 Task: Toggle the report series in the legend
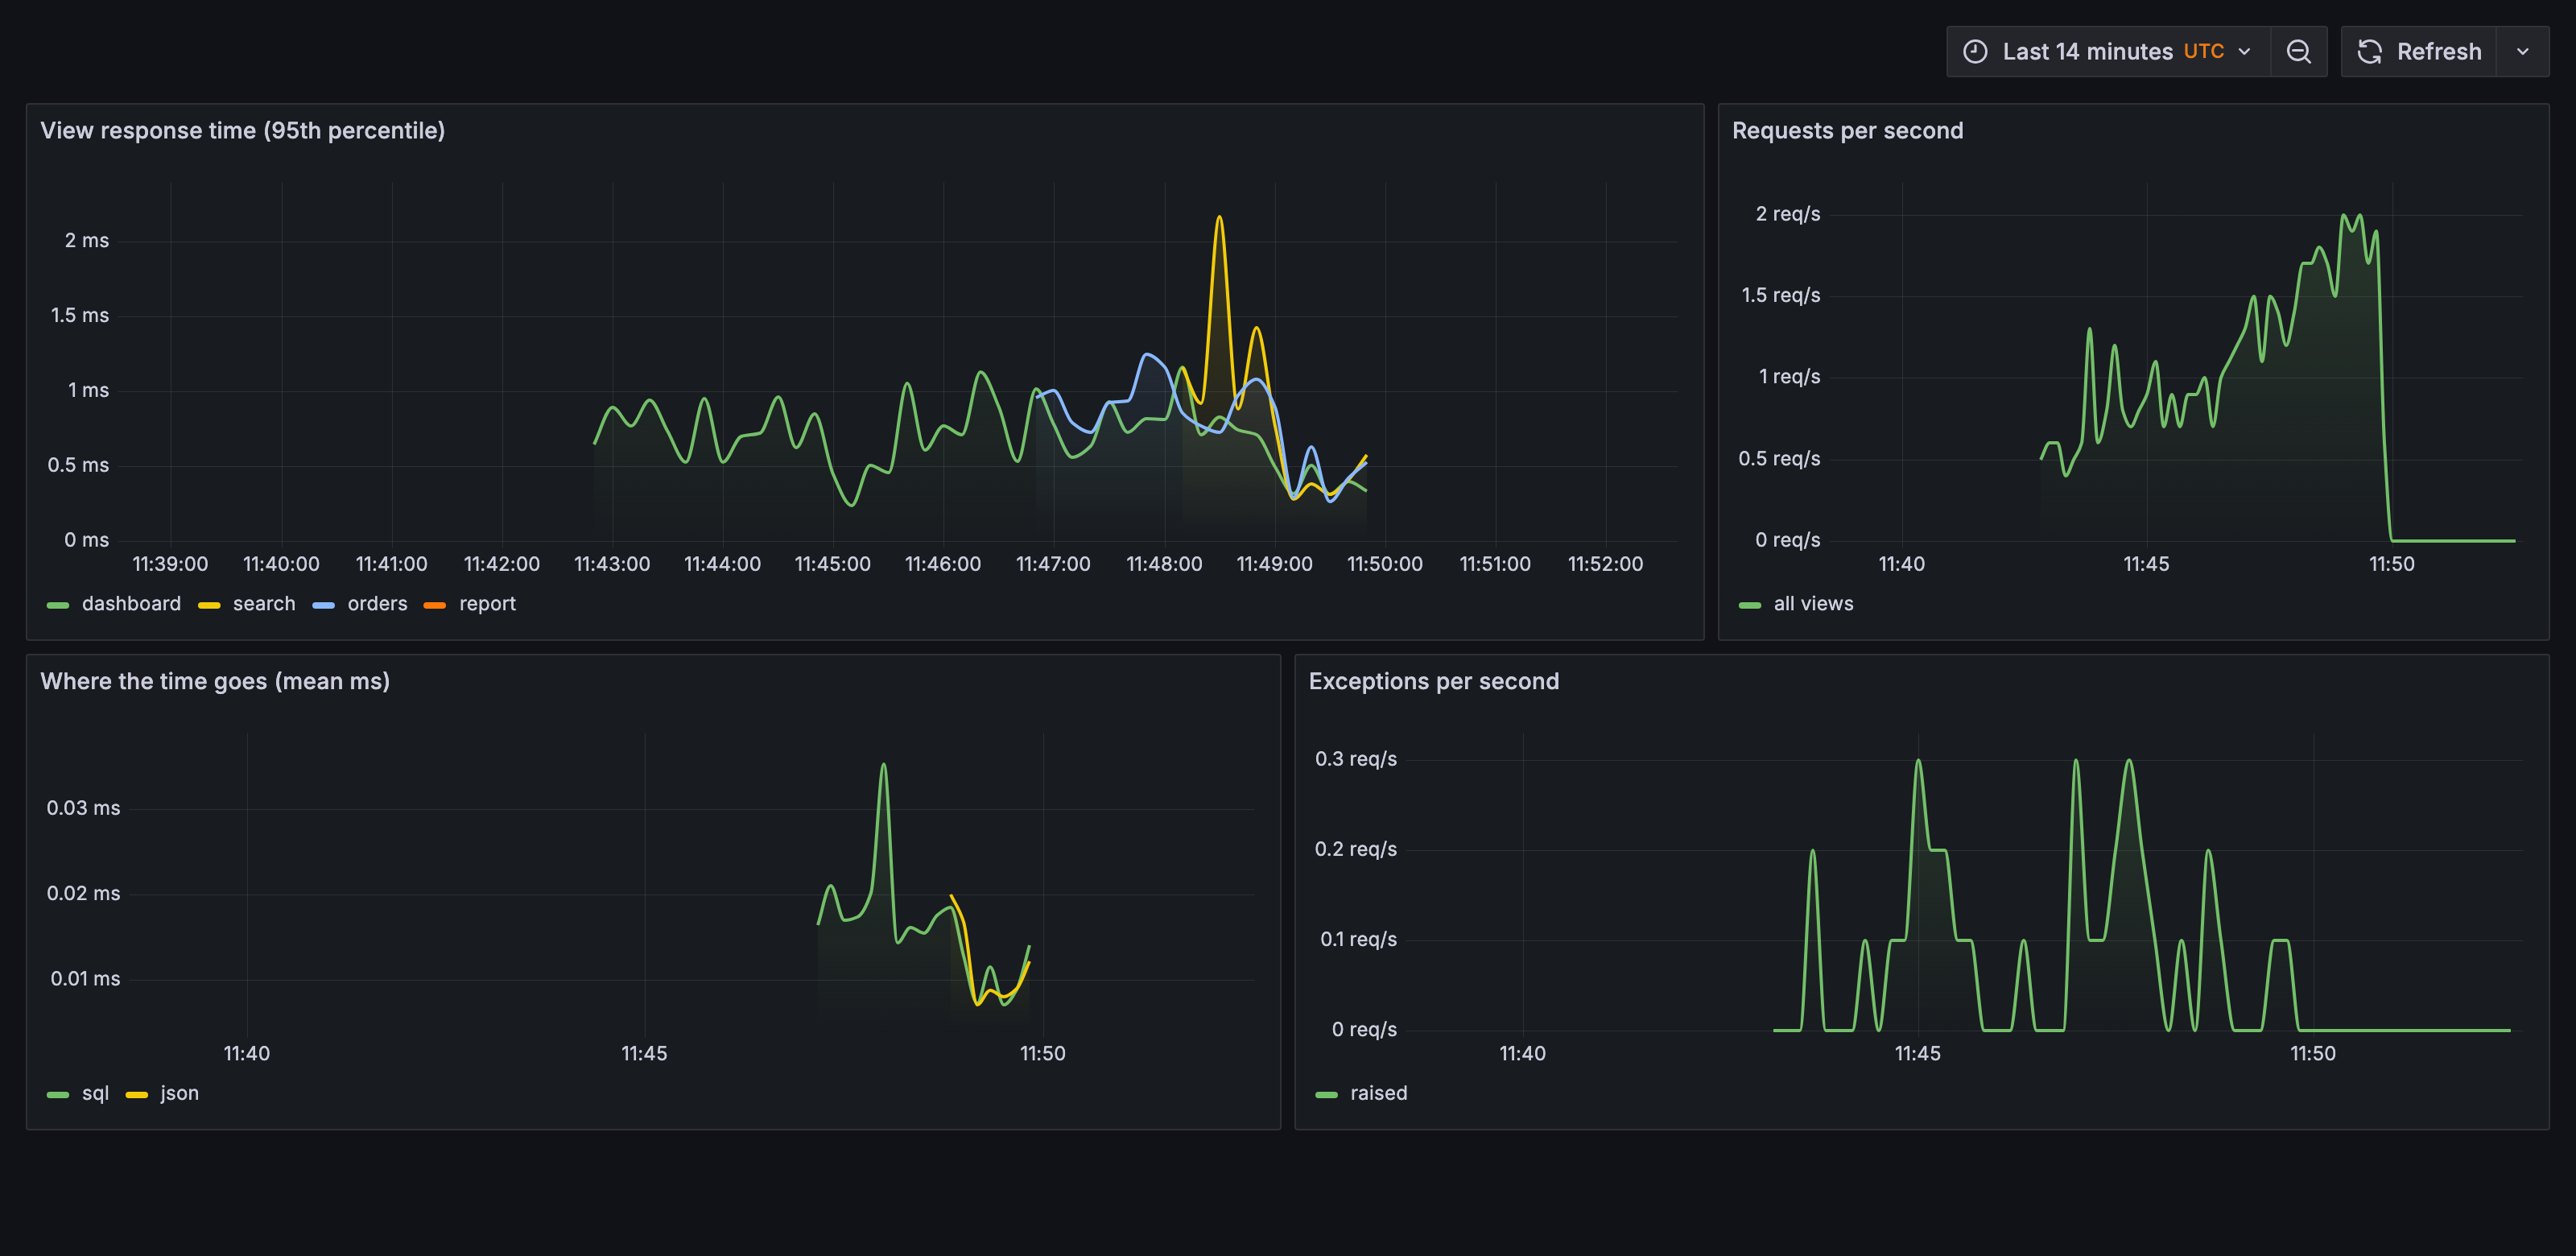(487, 604)
